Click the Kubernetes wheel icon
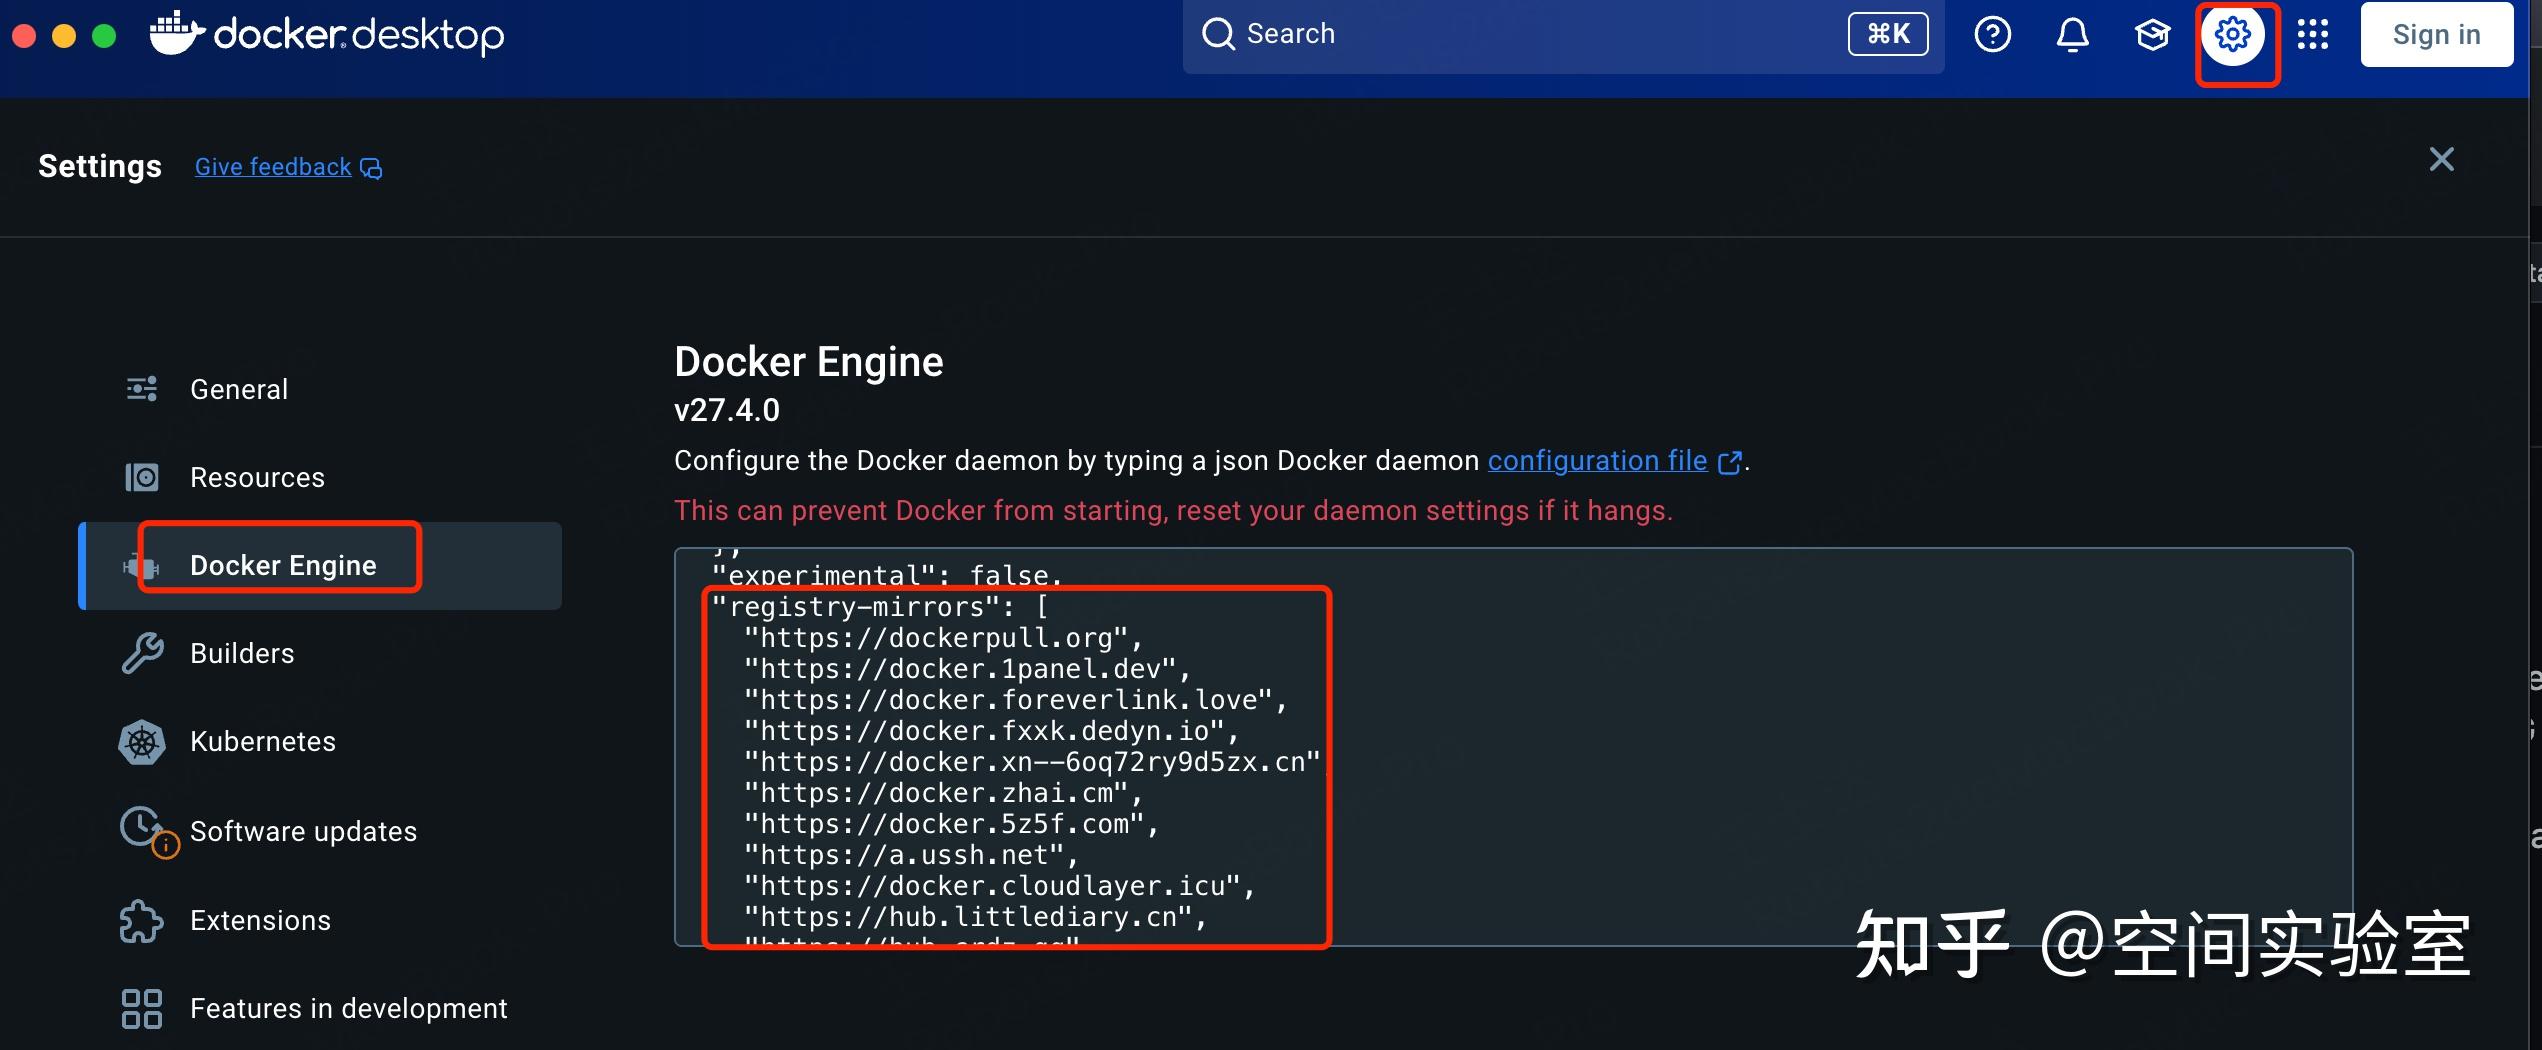Screen dimensions: 2542x1050 (x=142, y=742)
